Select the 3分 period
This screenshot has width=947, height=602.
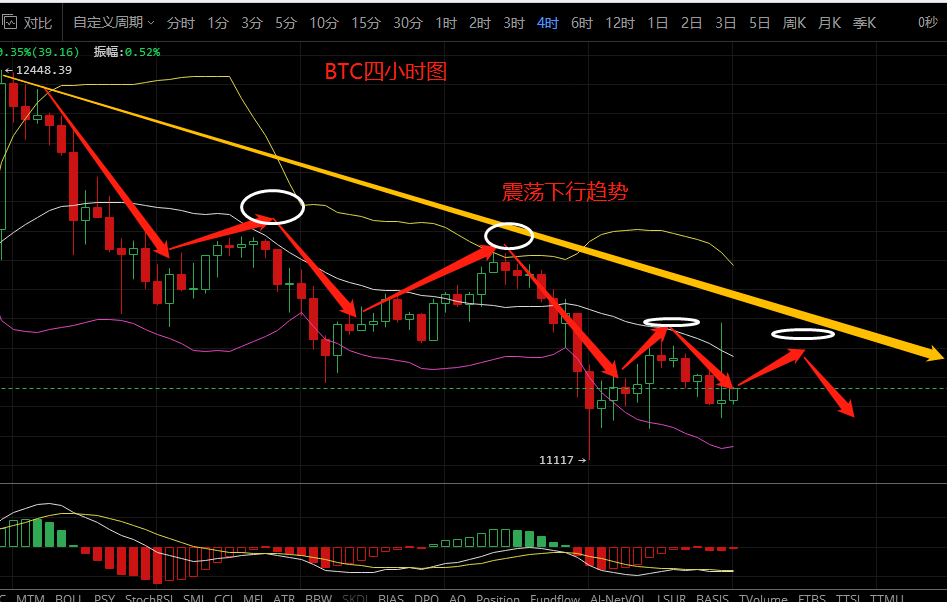click(x=251, y=23)
